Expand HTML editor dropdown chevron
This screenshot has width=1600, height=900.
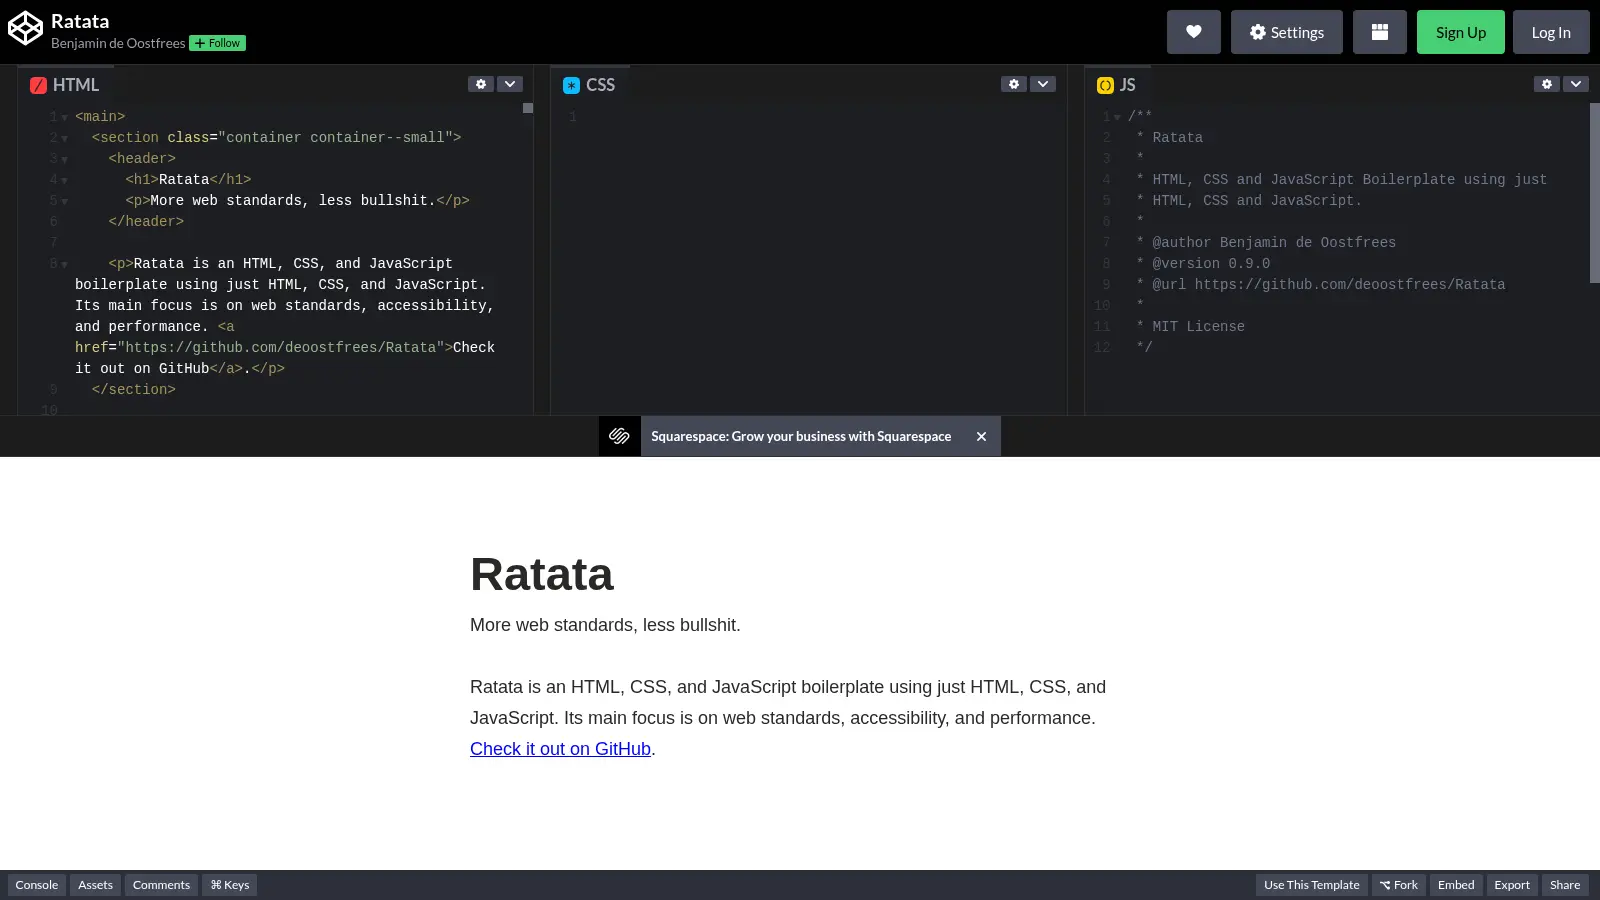coord(510,84)
